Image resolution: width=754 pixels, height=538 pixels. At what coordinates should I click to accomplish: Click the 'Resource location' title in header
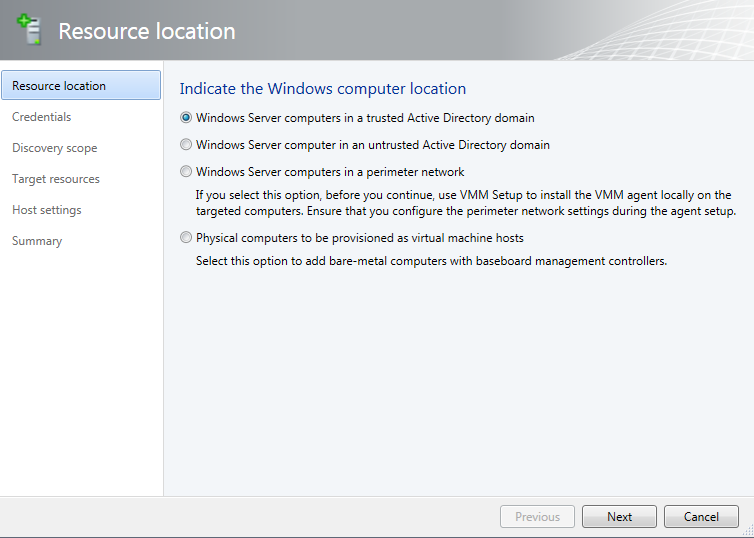click(147, 31)
